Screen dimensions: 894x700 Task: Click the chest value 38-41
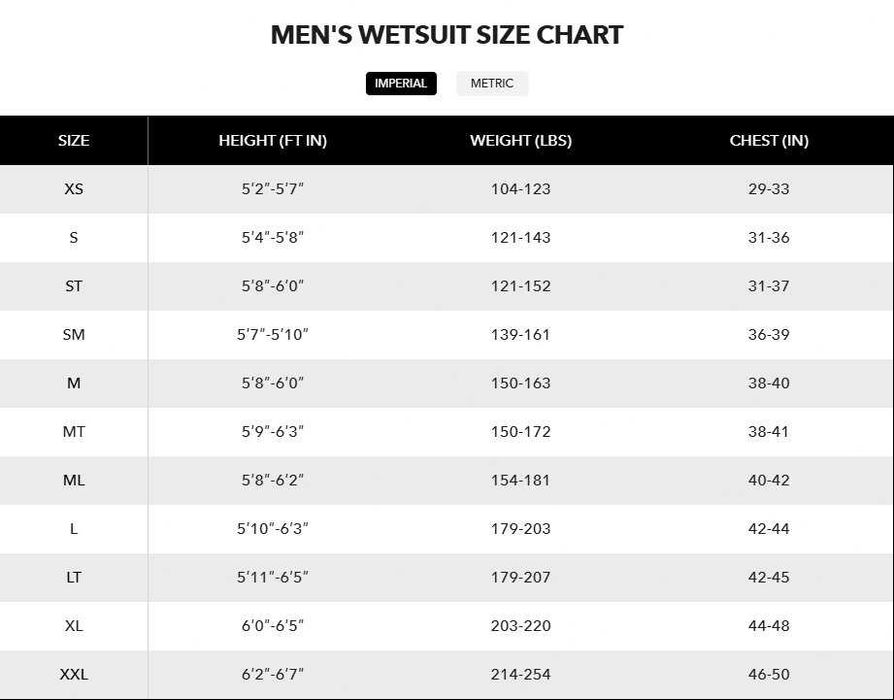769,432
